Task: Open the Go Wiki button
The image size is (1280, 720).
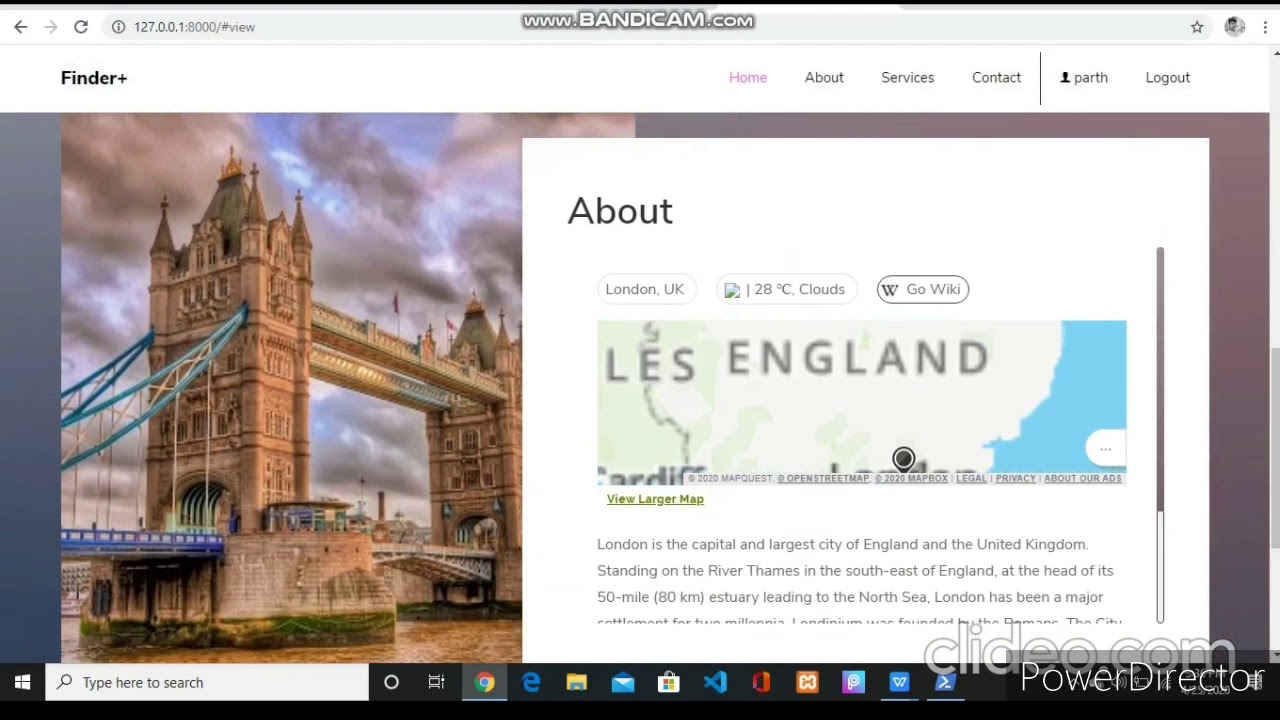Action: click(x=923, y=289)
